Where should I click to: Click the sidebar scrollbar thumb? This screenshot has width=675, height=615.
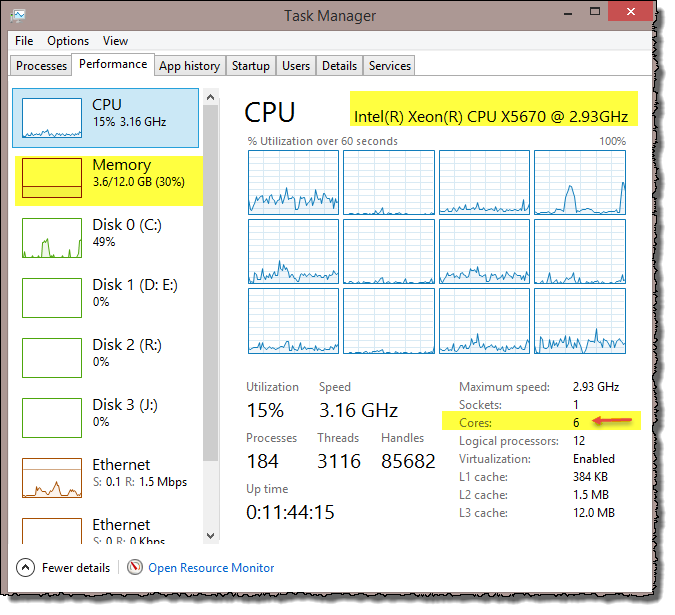(x=211, y=284)
